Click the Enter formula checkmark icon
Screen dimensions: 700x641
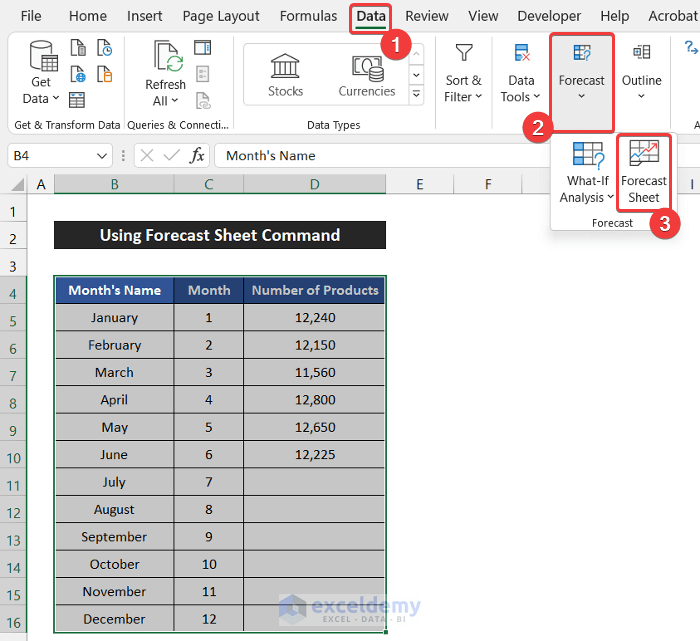(x=172, y=156)
